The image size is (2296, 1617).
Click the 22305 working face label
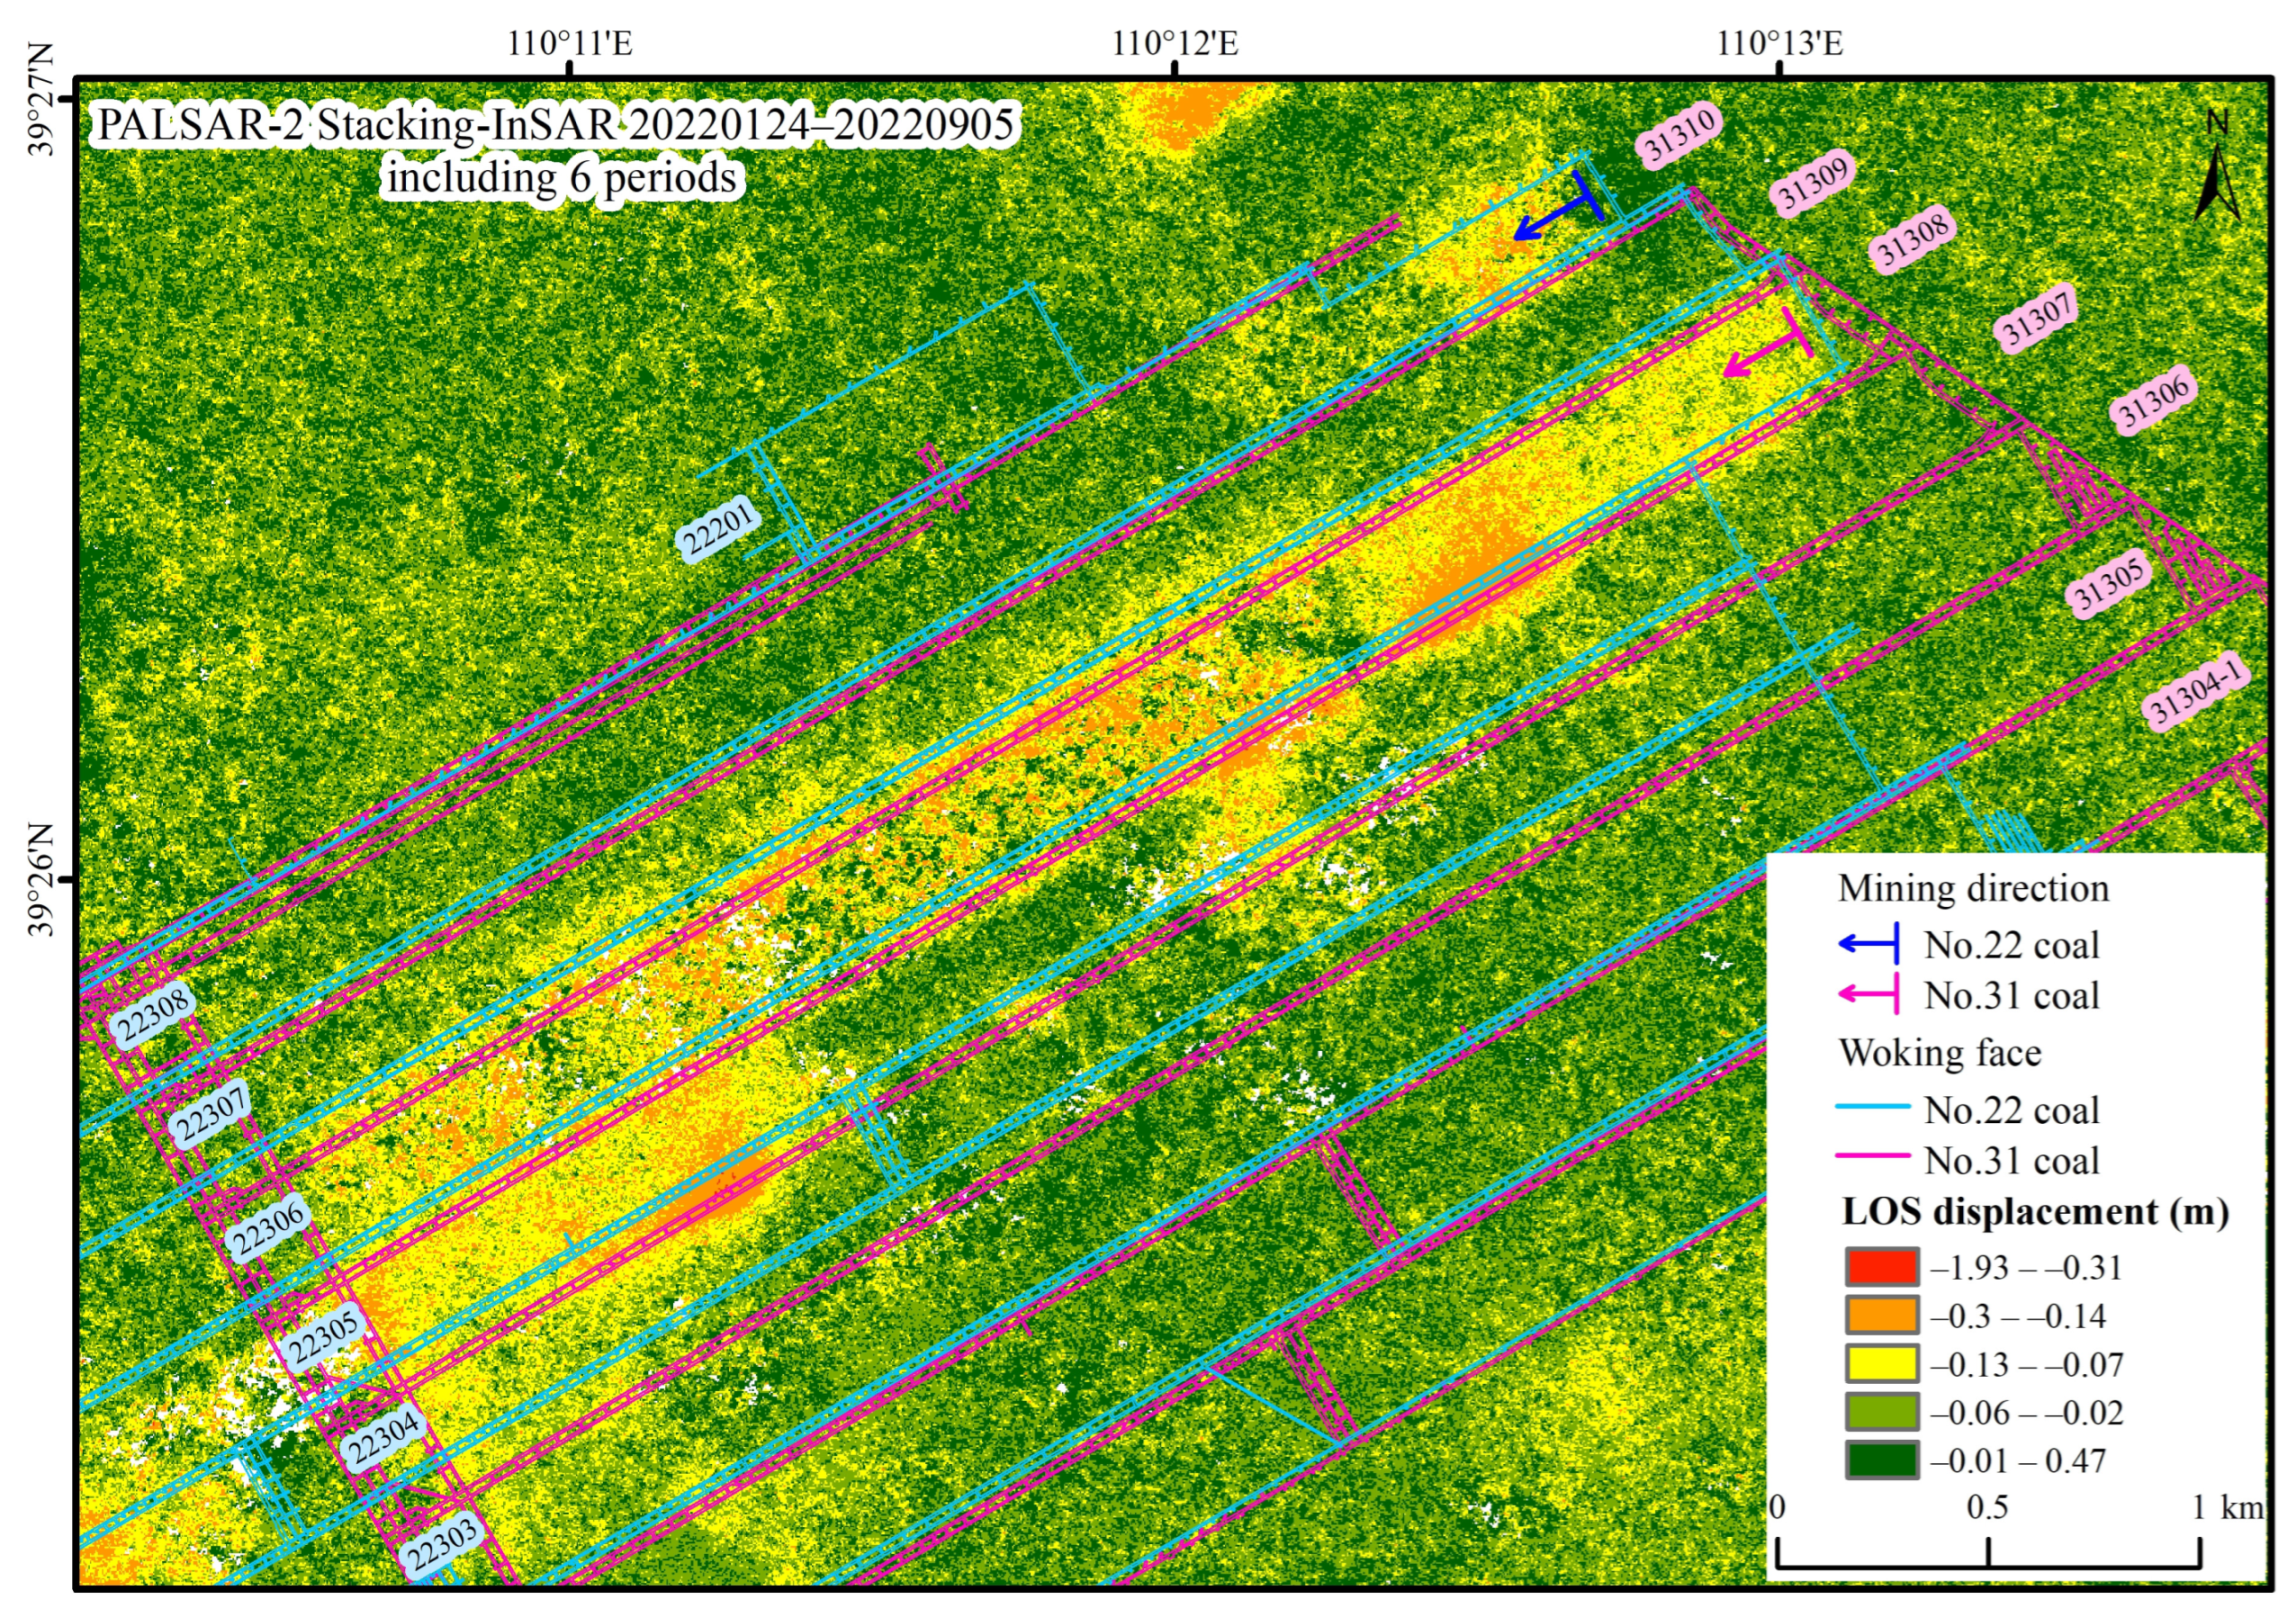tap(323, 1337)
